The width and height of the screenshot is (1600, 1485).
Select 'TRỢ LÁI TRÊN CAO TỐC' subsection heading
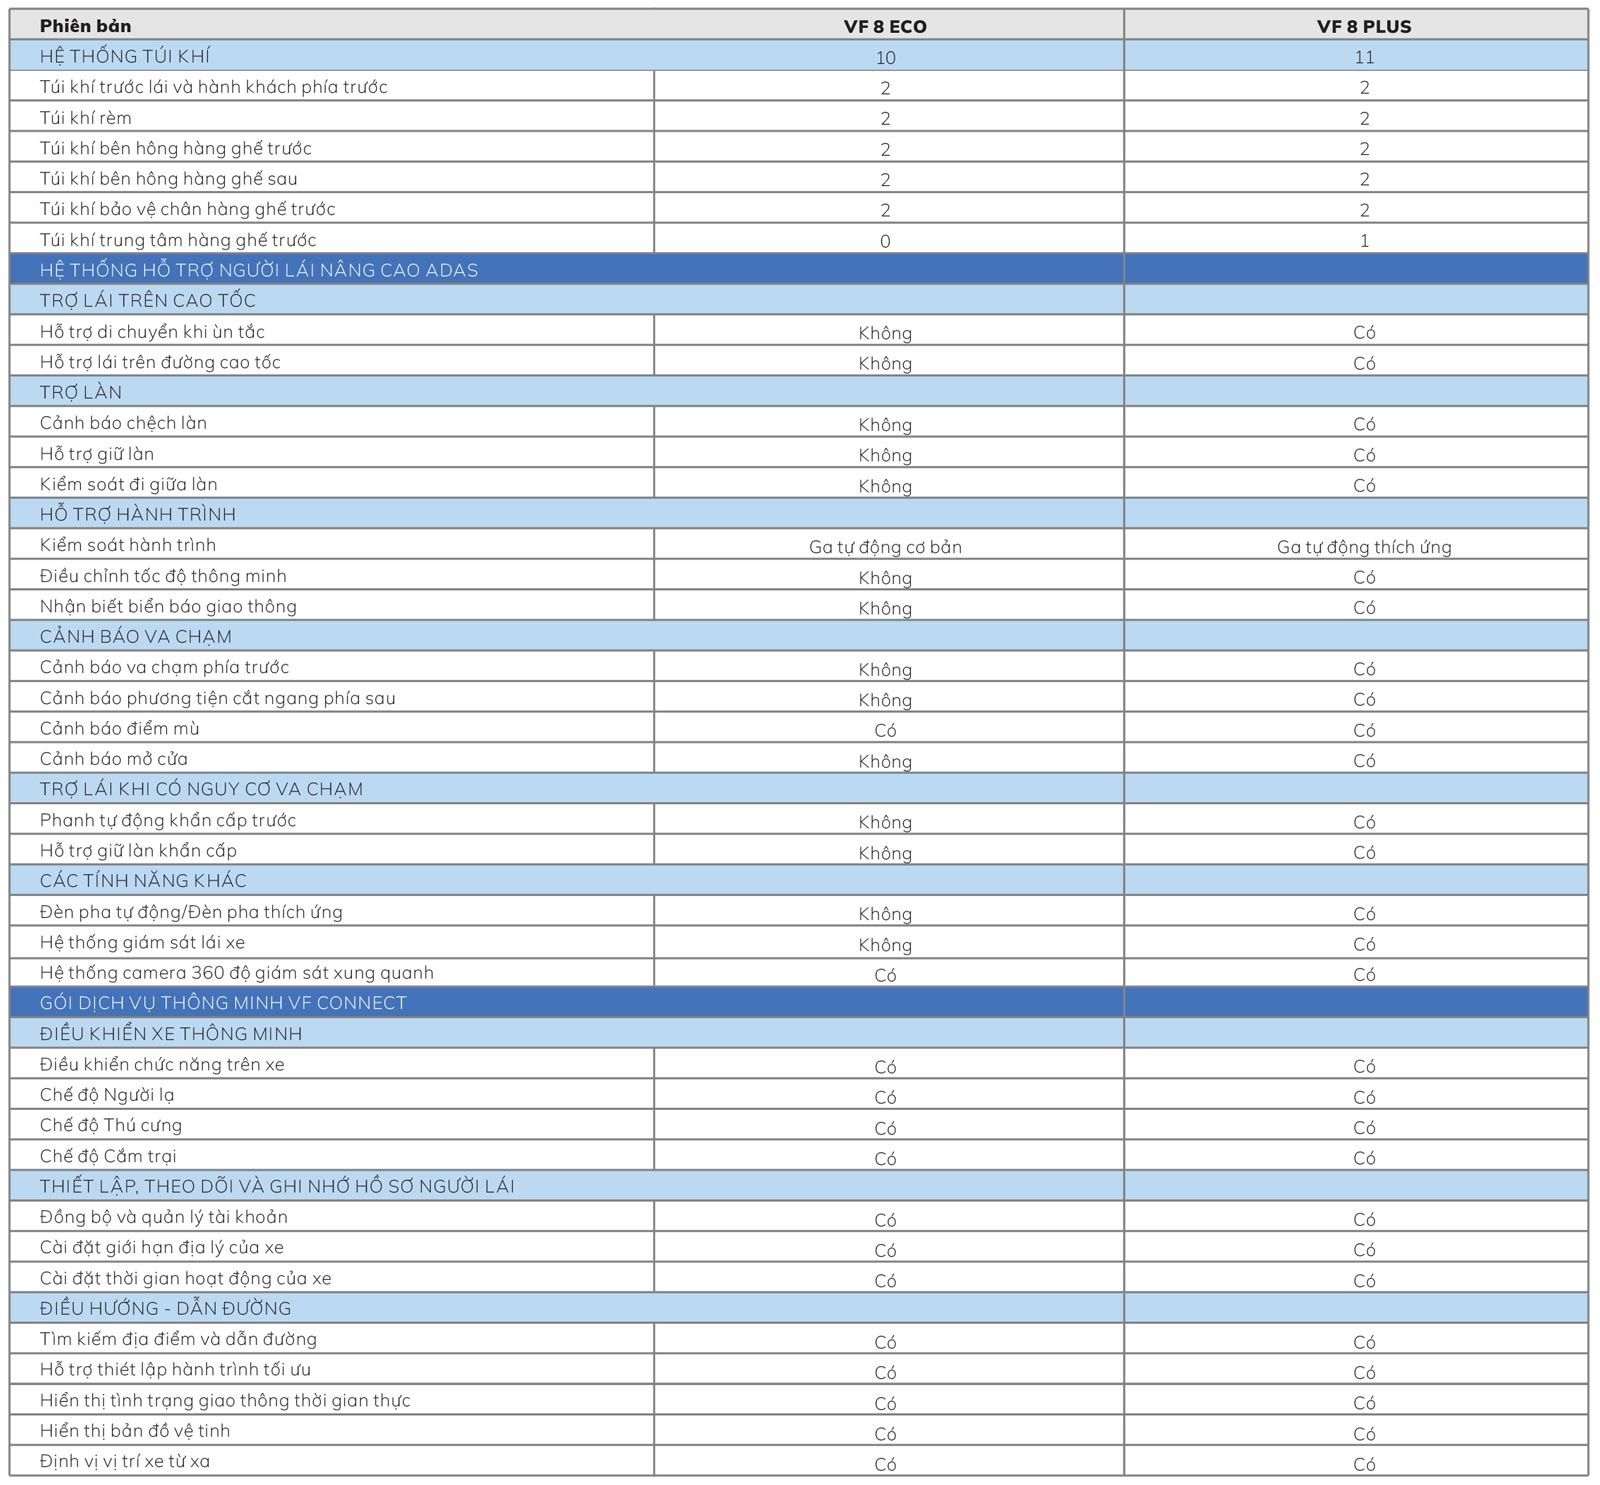tap(148, 301)
